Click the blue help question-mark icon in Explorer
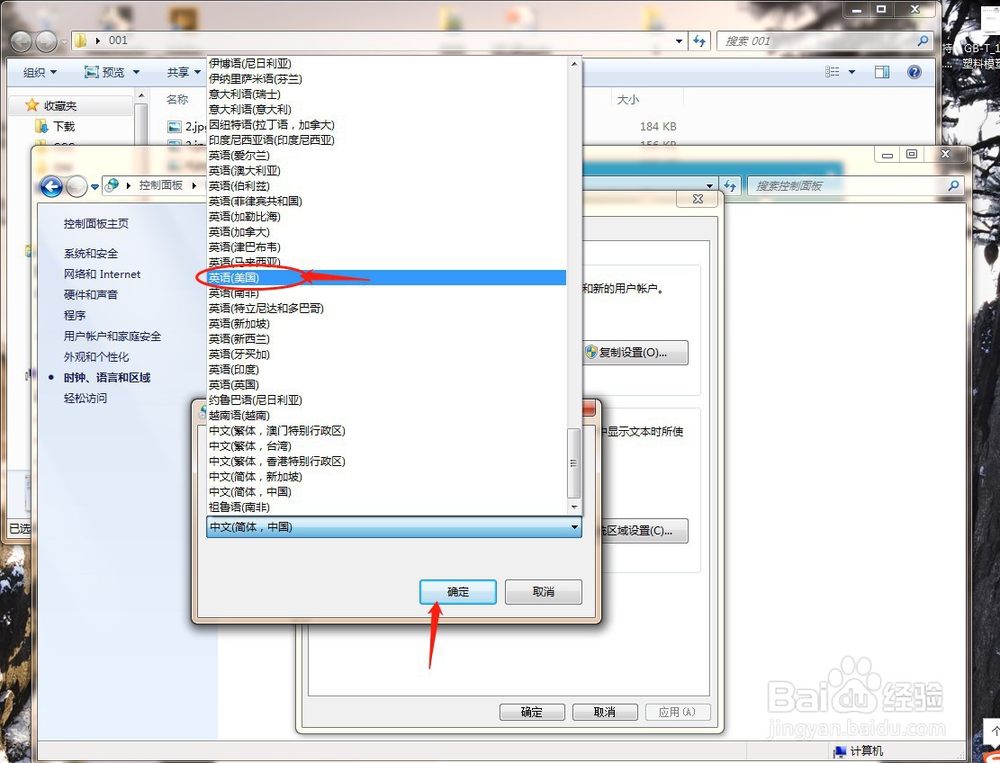This screenshot has width=1000, height=763. [916, 71]
